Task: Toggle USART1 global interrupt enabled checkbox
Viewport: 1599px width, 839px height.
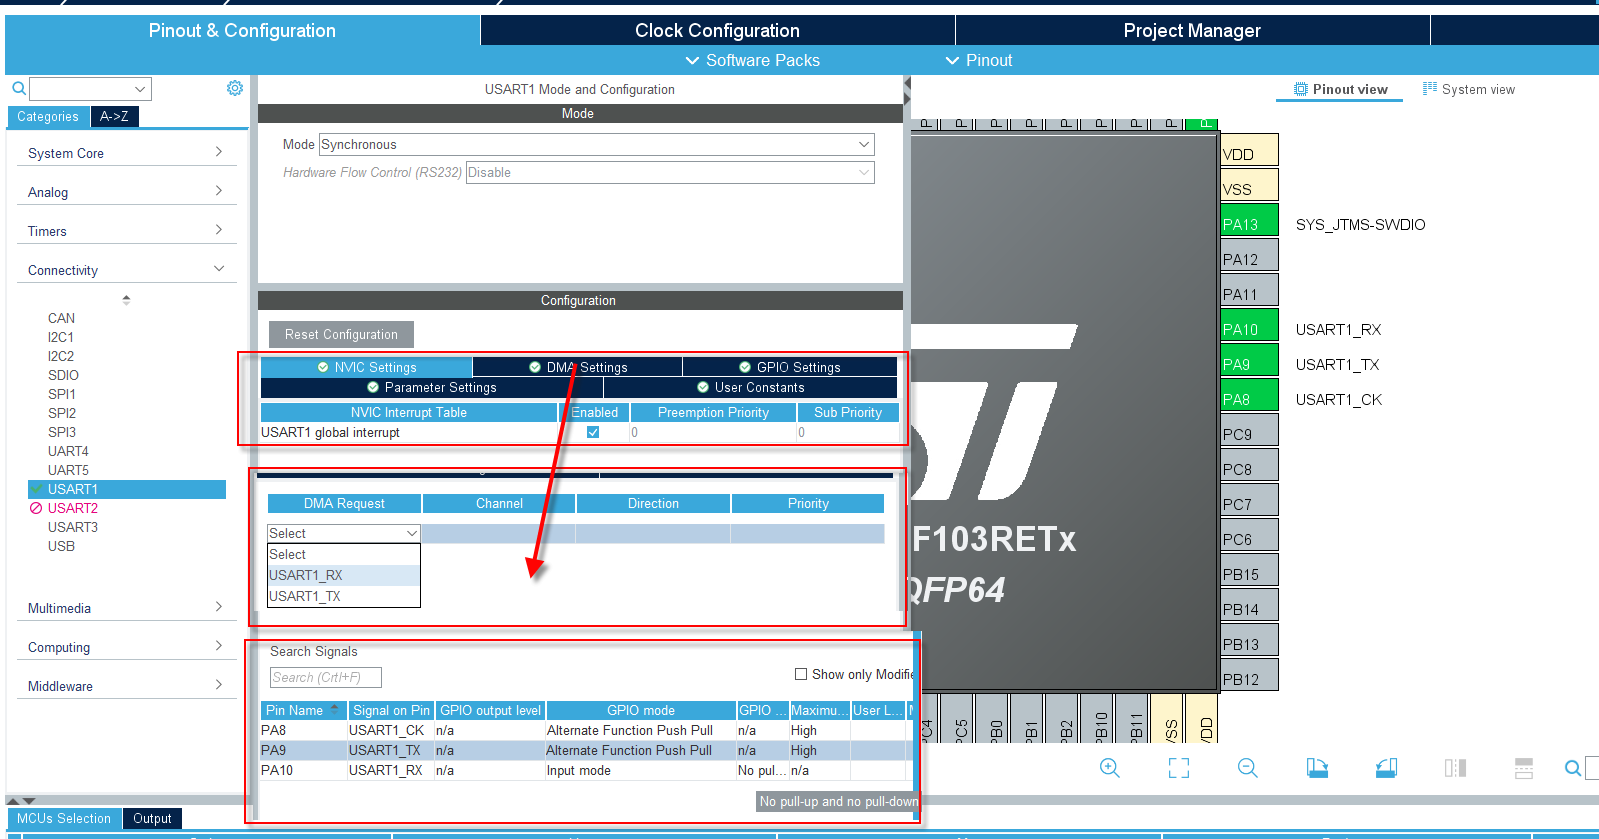Action: pos(593,432)
